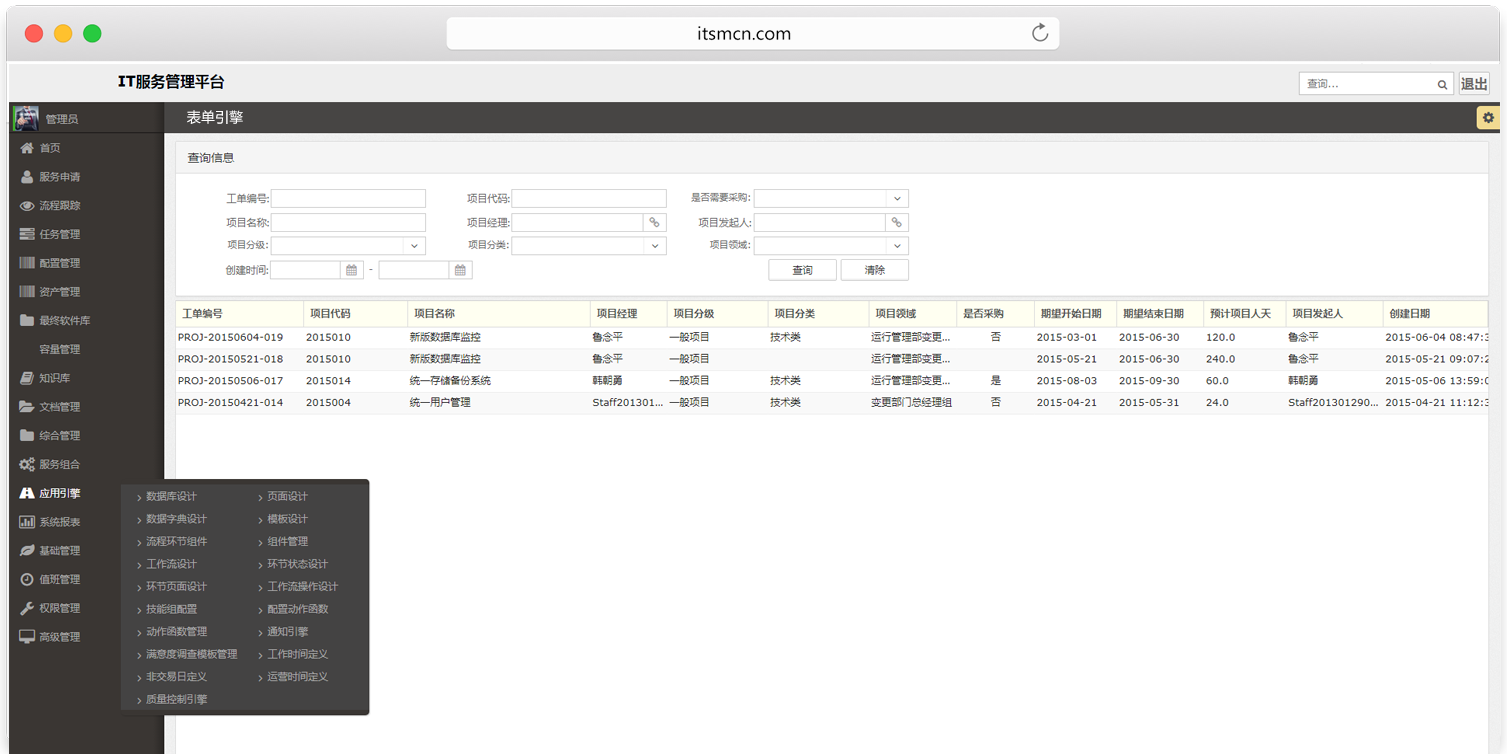Go to 知识库 in the sidebar
This screenshot has height=754, width=1507.
(54, 379)
